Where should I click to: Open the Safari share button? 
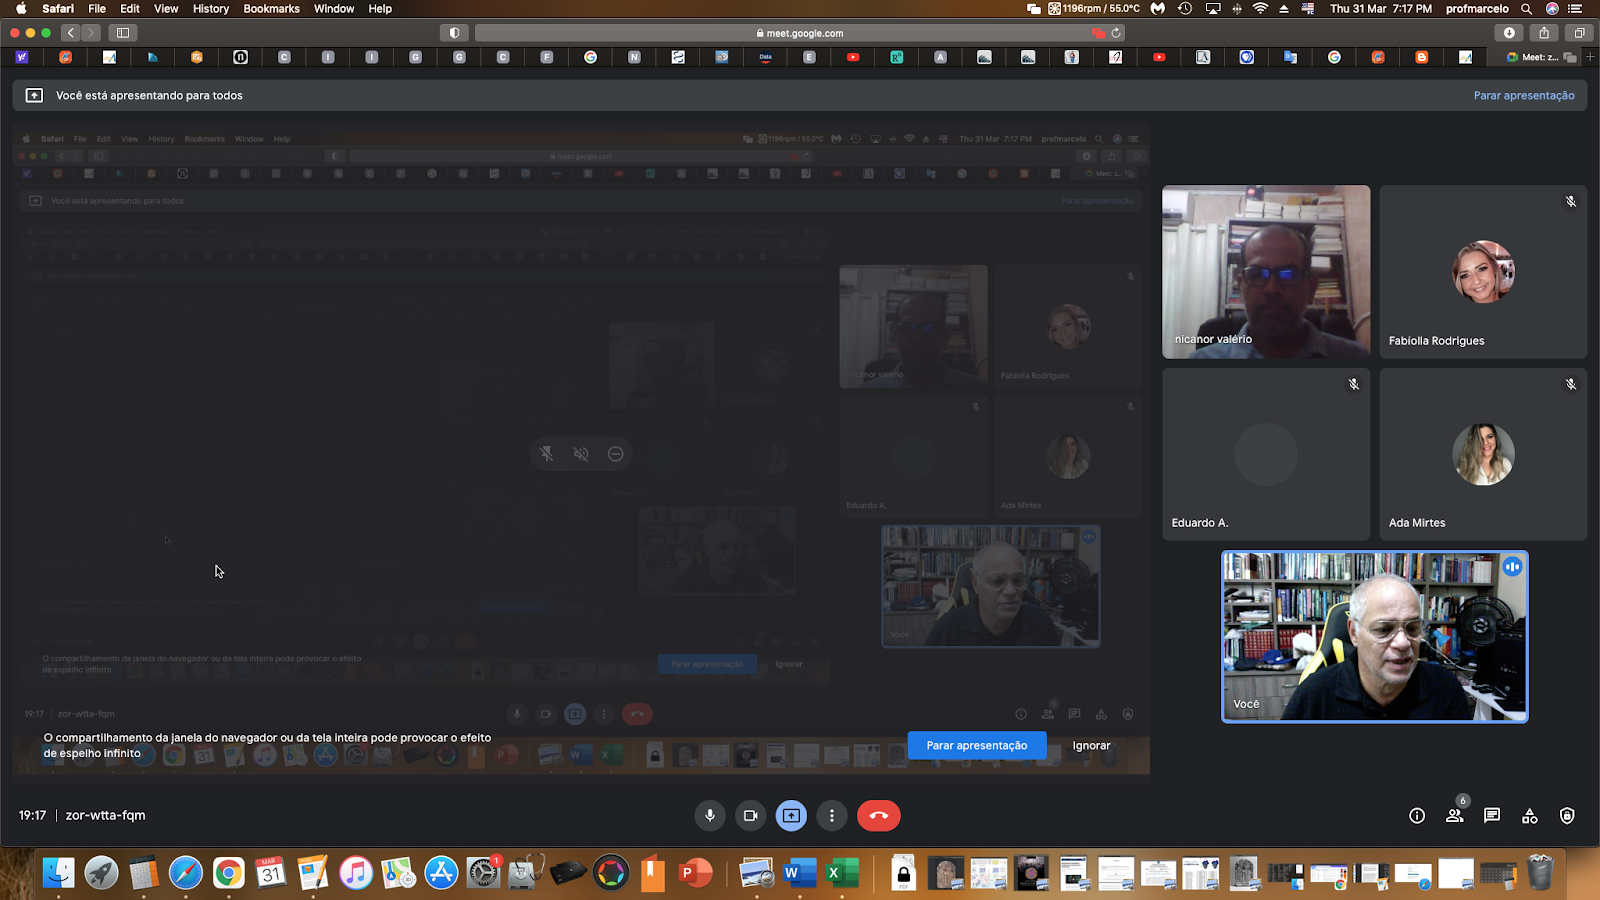1544,33
